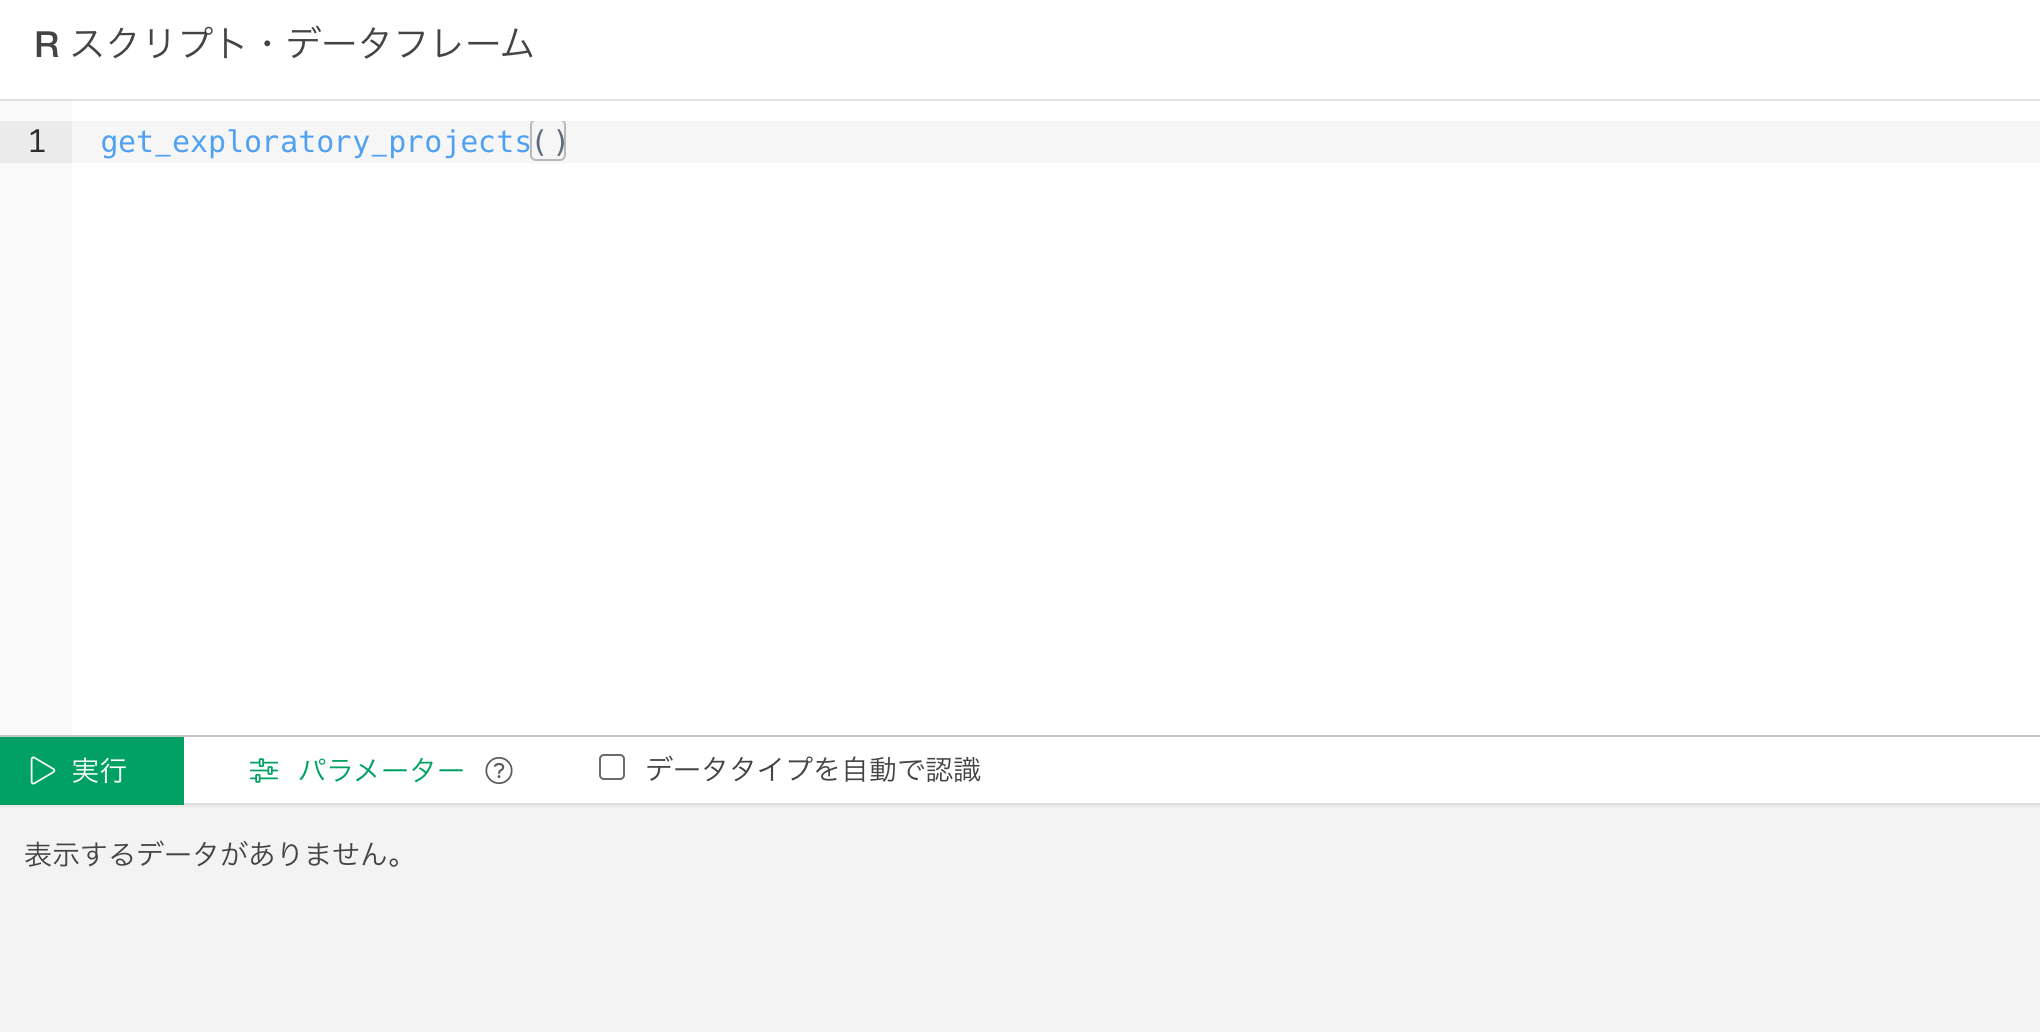Enable the データタイプを自動で認識 checkbox
The width and height of the screenshot is (2040, 1032).
click(612, 767)
